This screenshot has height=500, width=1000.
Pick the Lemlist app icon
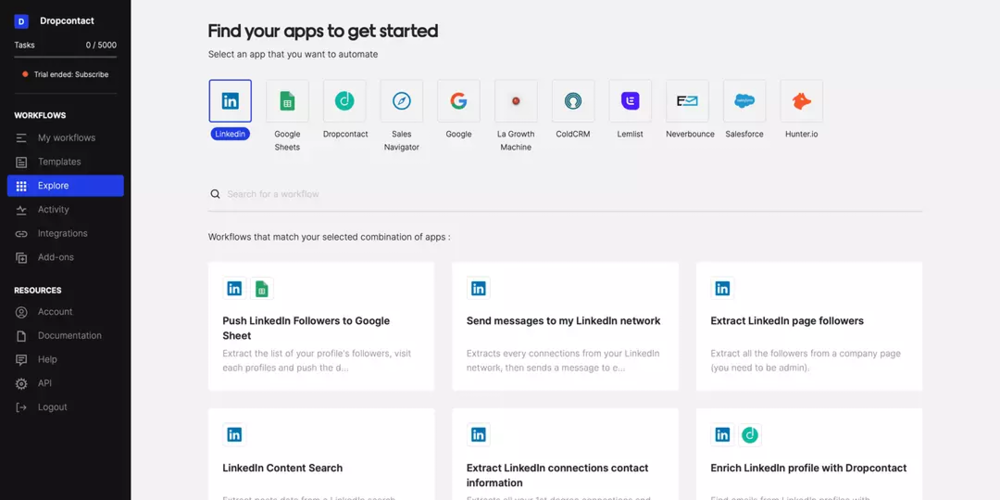pyautogui.click(x=630, y=101)
